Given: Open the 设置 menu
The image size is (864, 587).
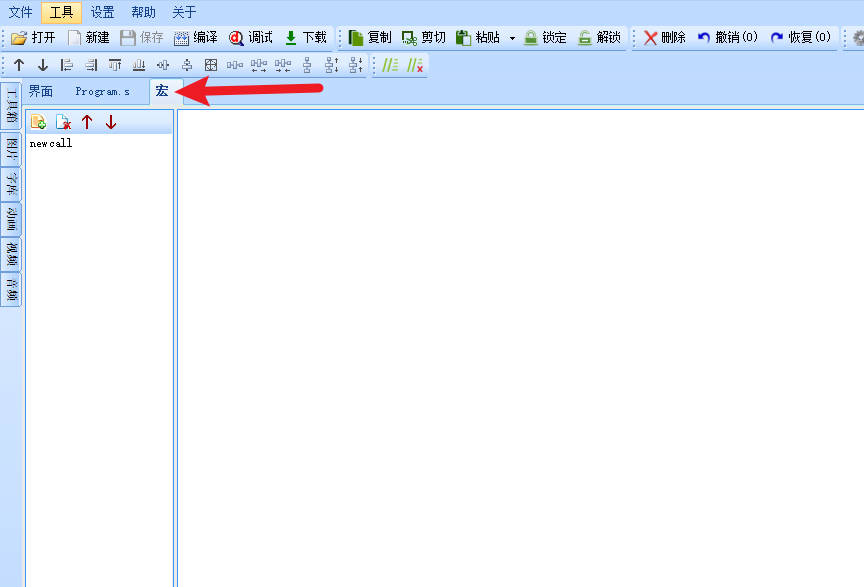Looking at the screenshot, I should (x=102, y=12).
